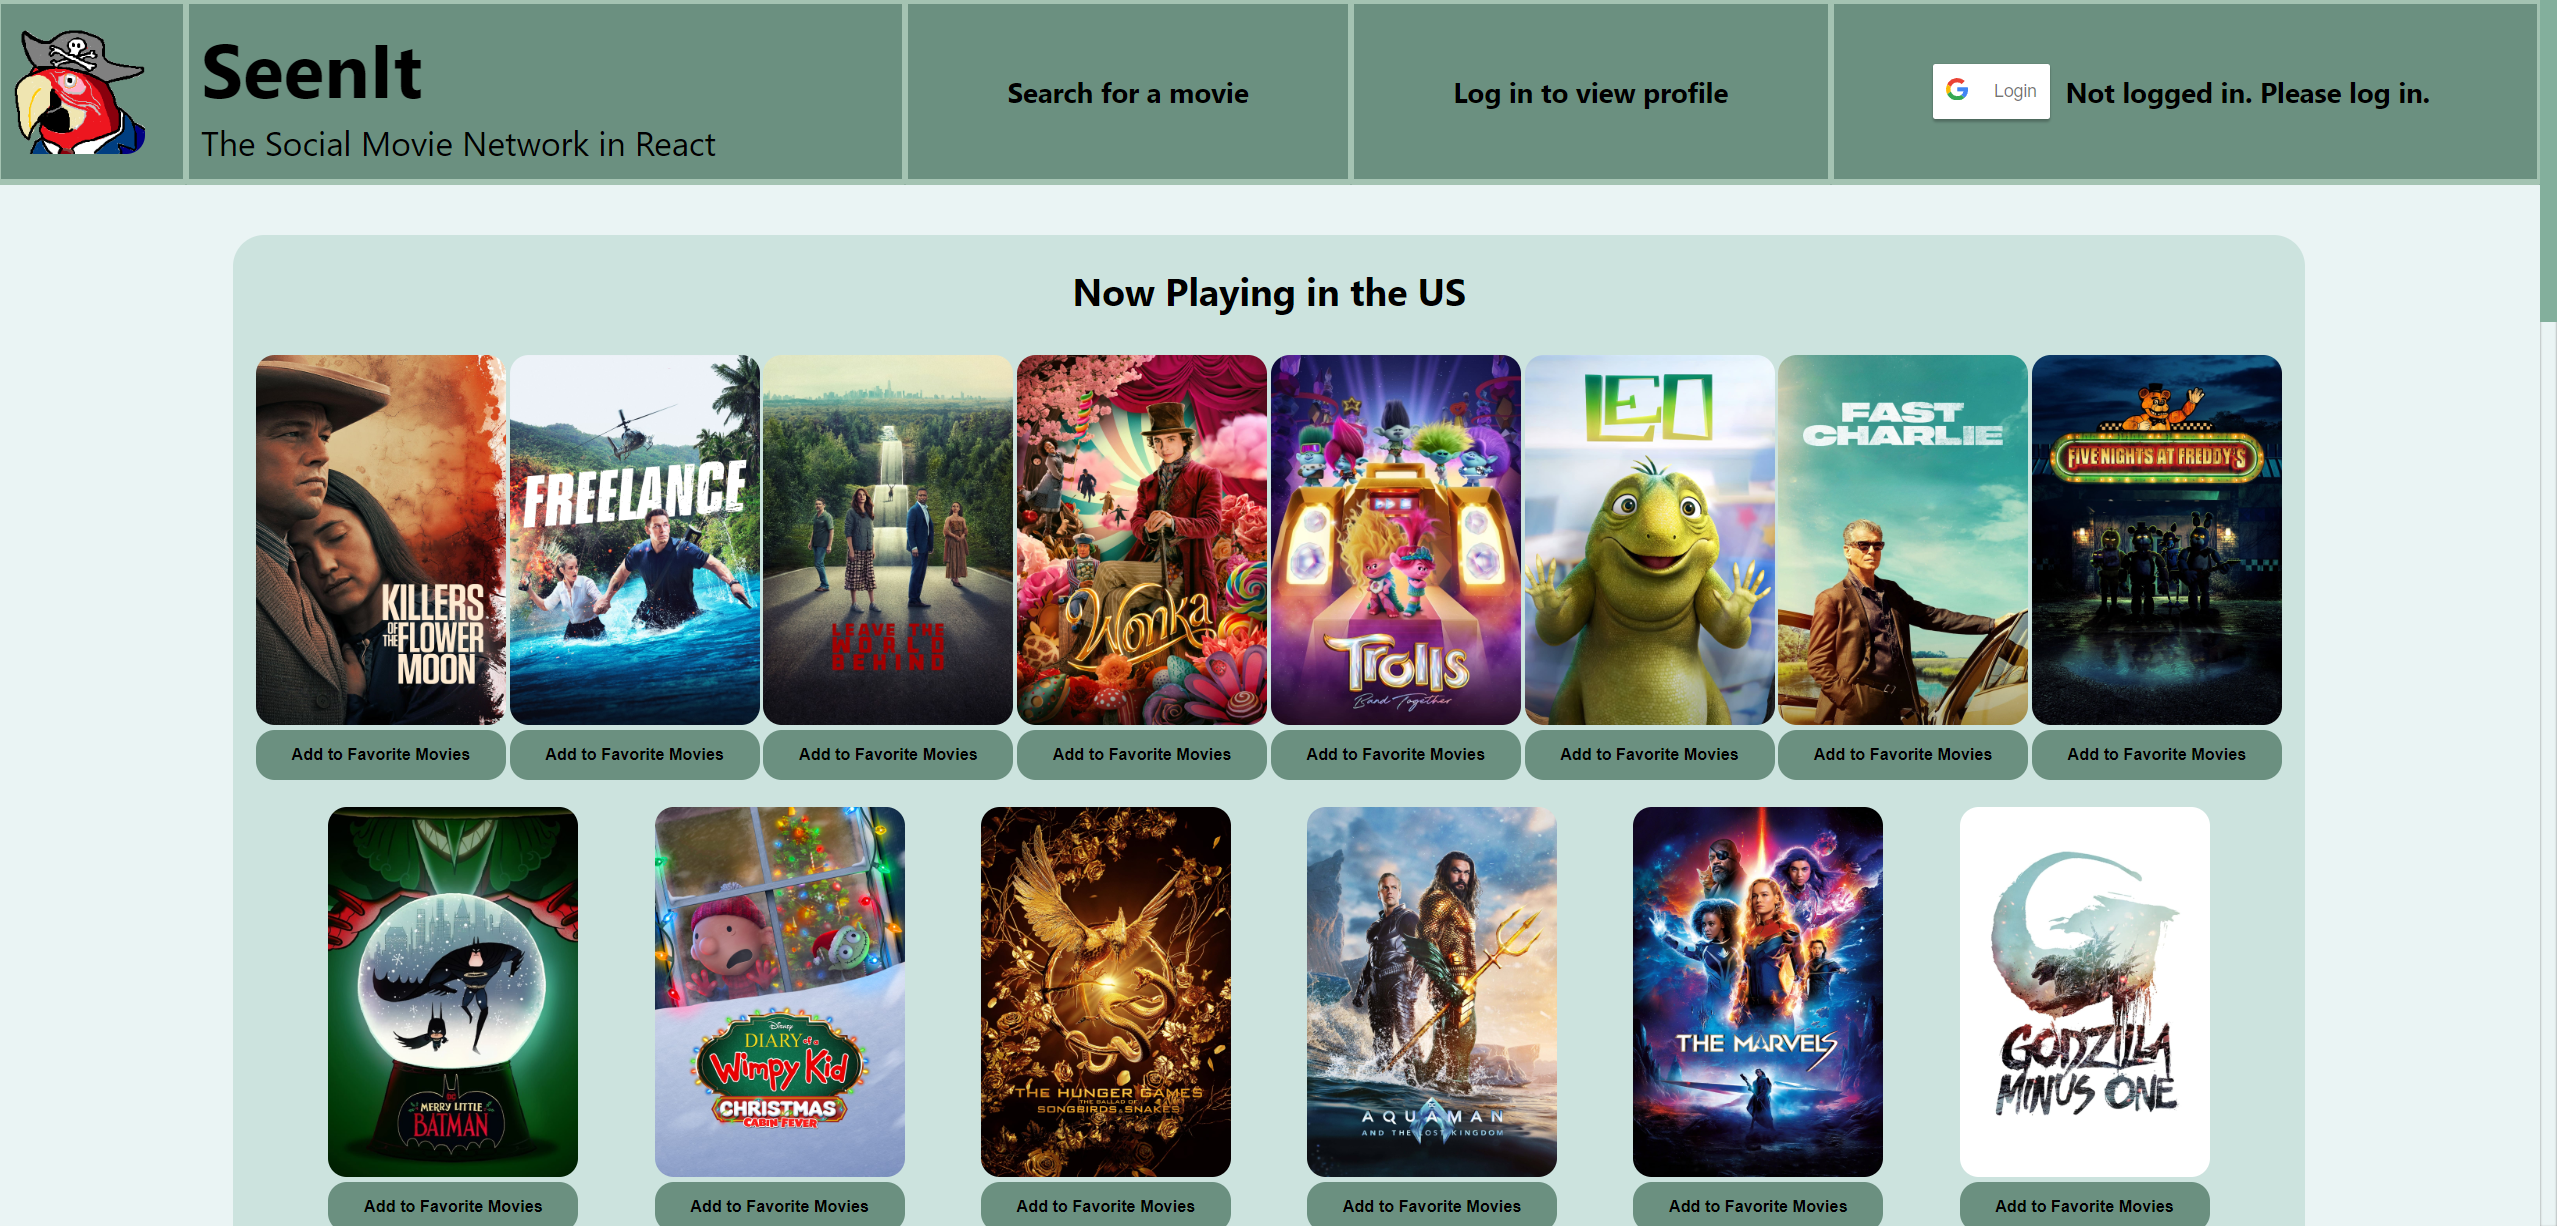Add Fast Charlie to Favorite Movies

[x=1903, y=754]
